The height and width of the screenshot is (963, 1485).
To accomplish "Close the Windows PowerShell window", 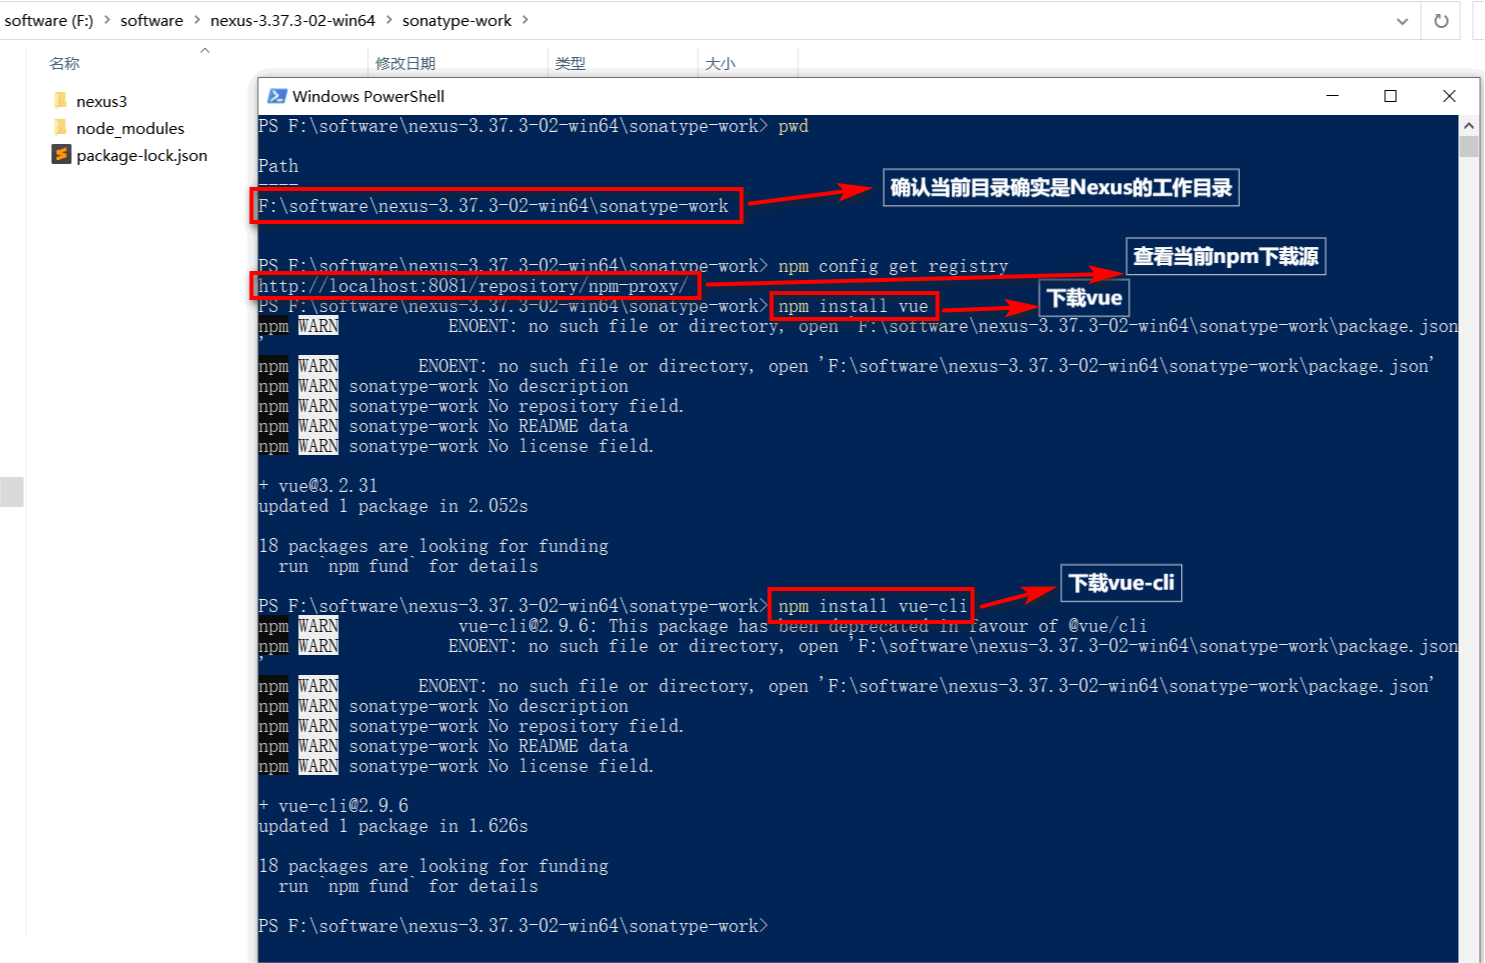I will (1449, 96).
